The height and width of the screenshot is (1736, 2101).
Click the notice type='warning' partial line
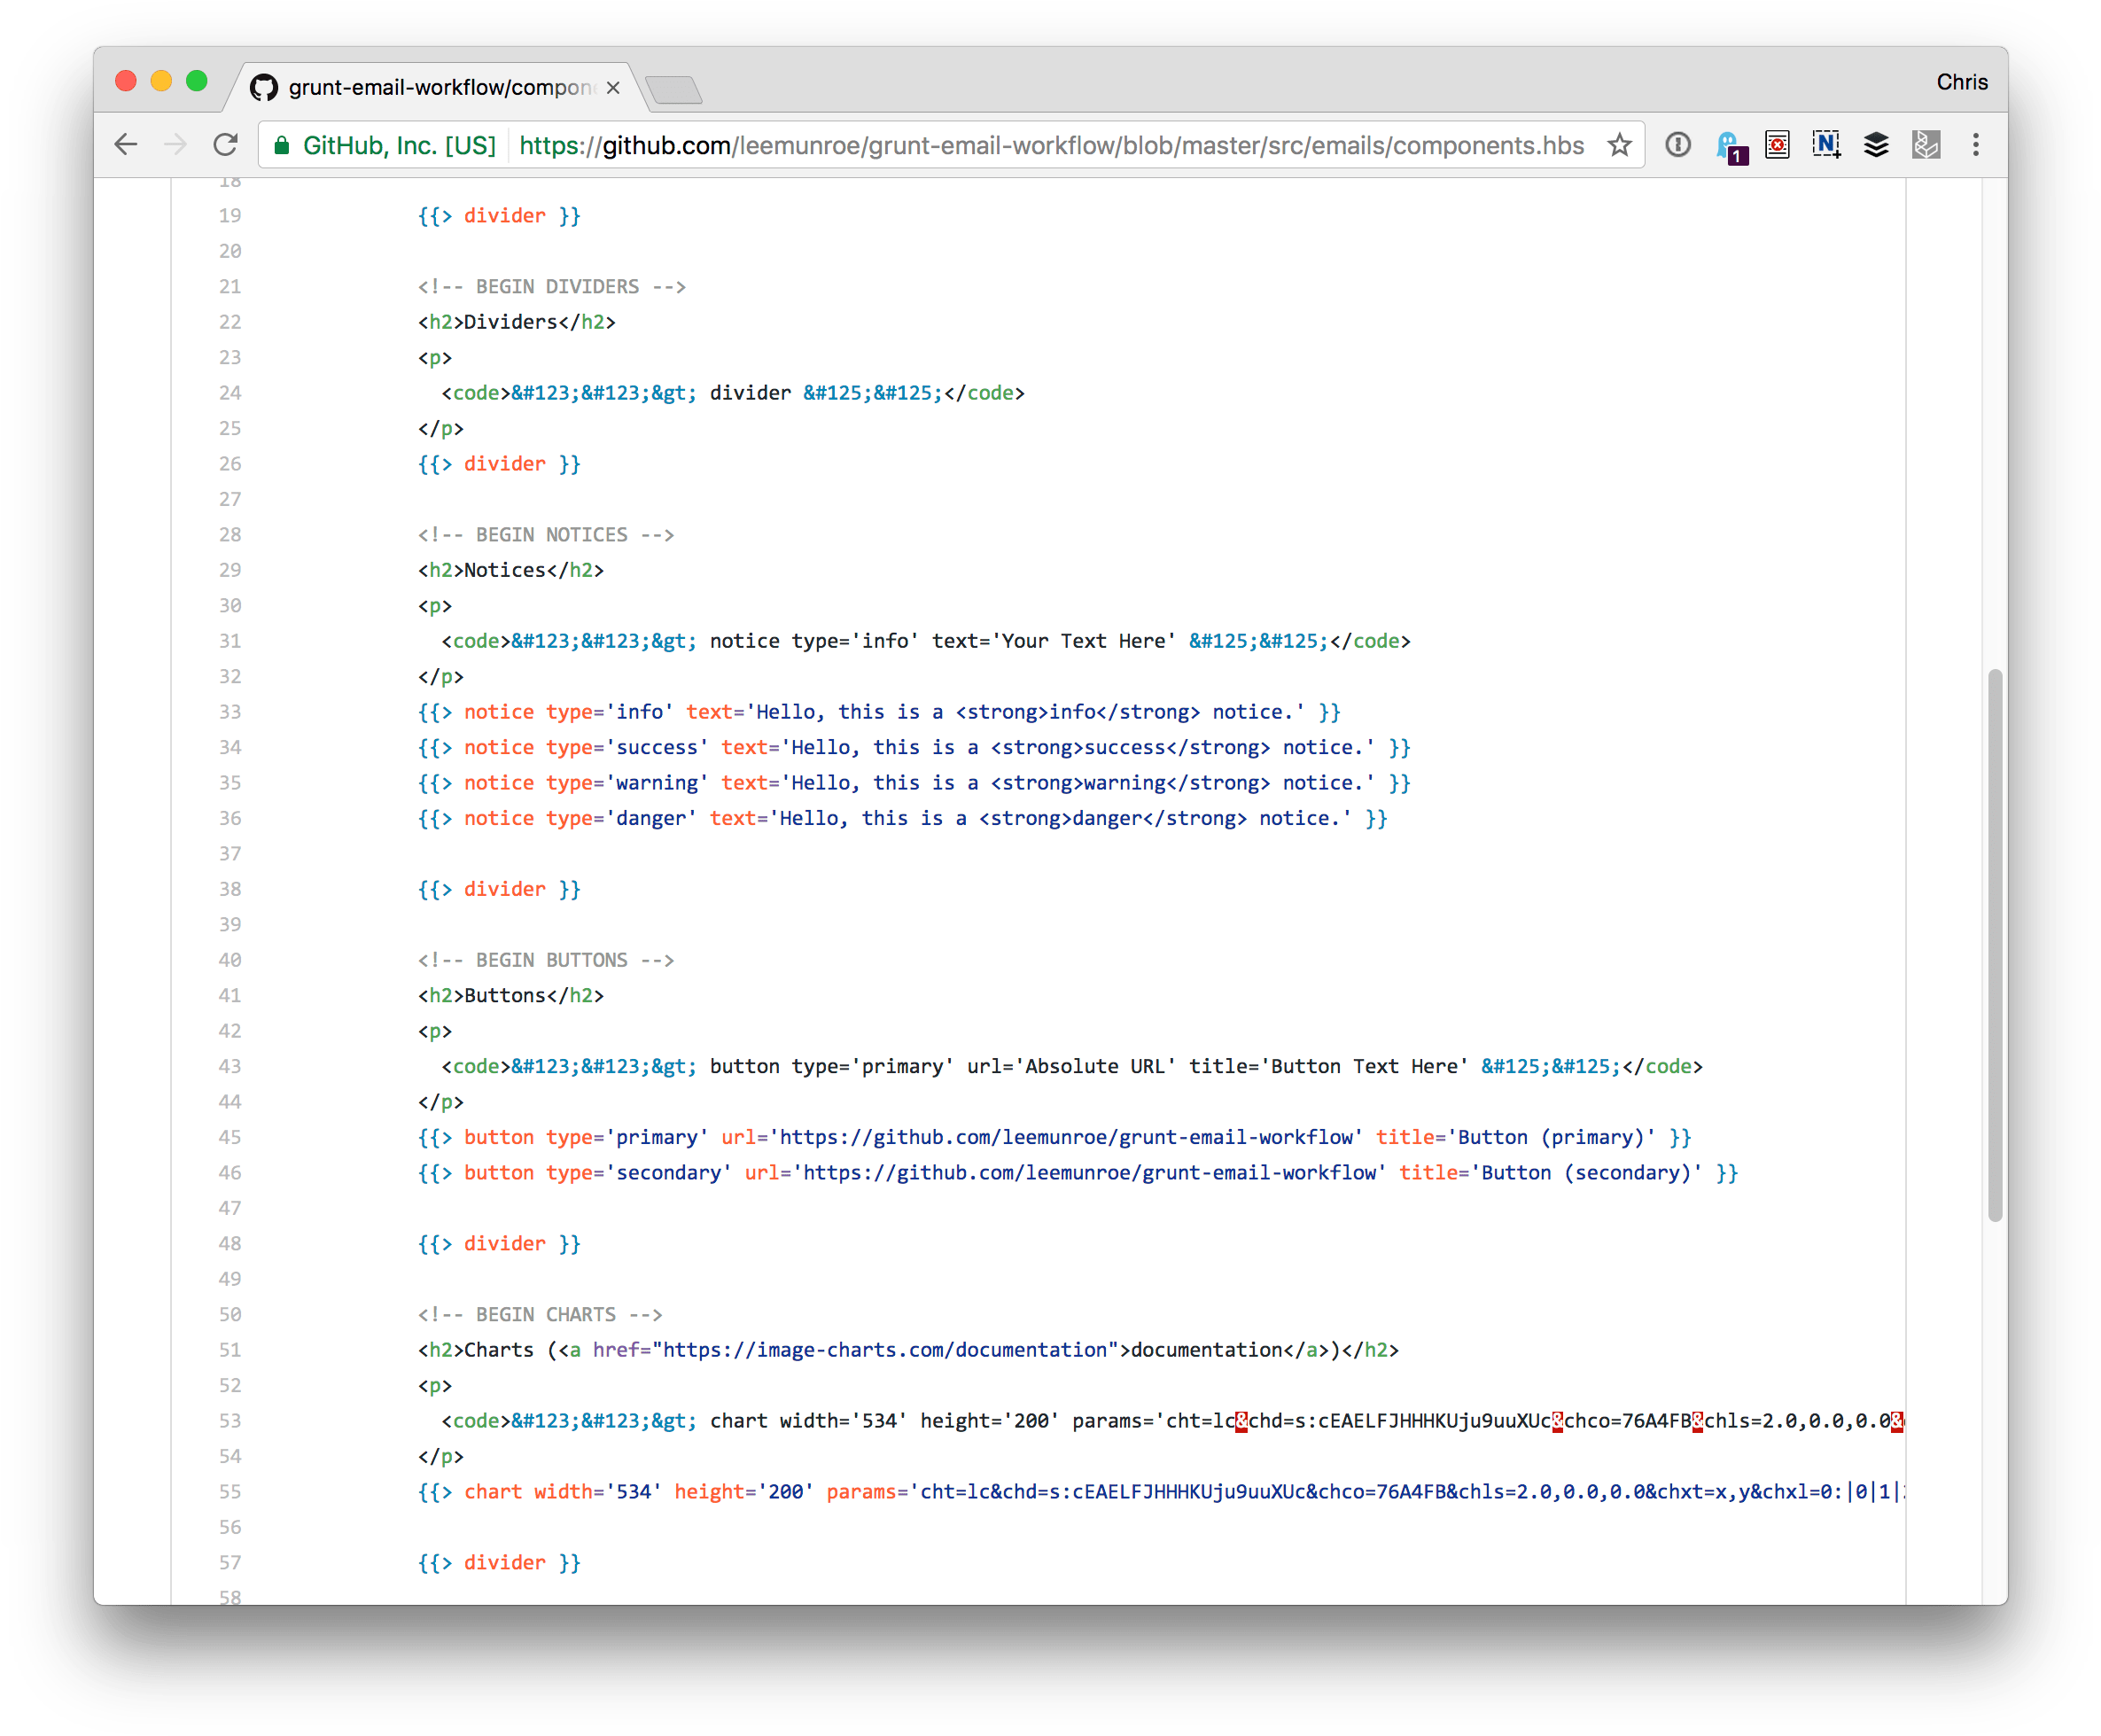(914, 782)
